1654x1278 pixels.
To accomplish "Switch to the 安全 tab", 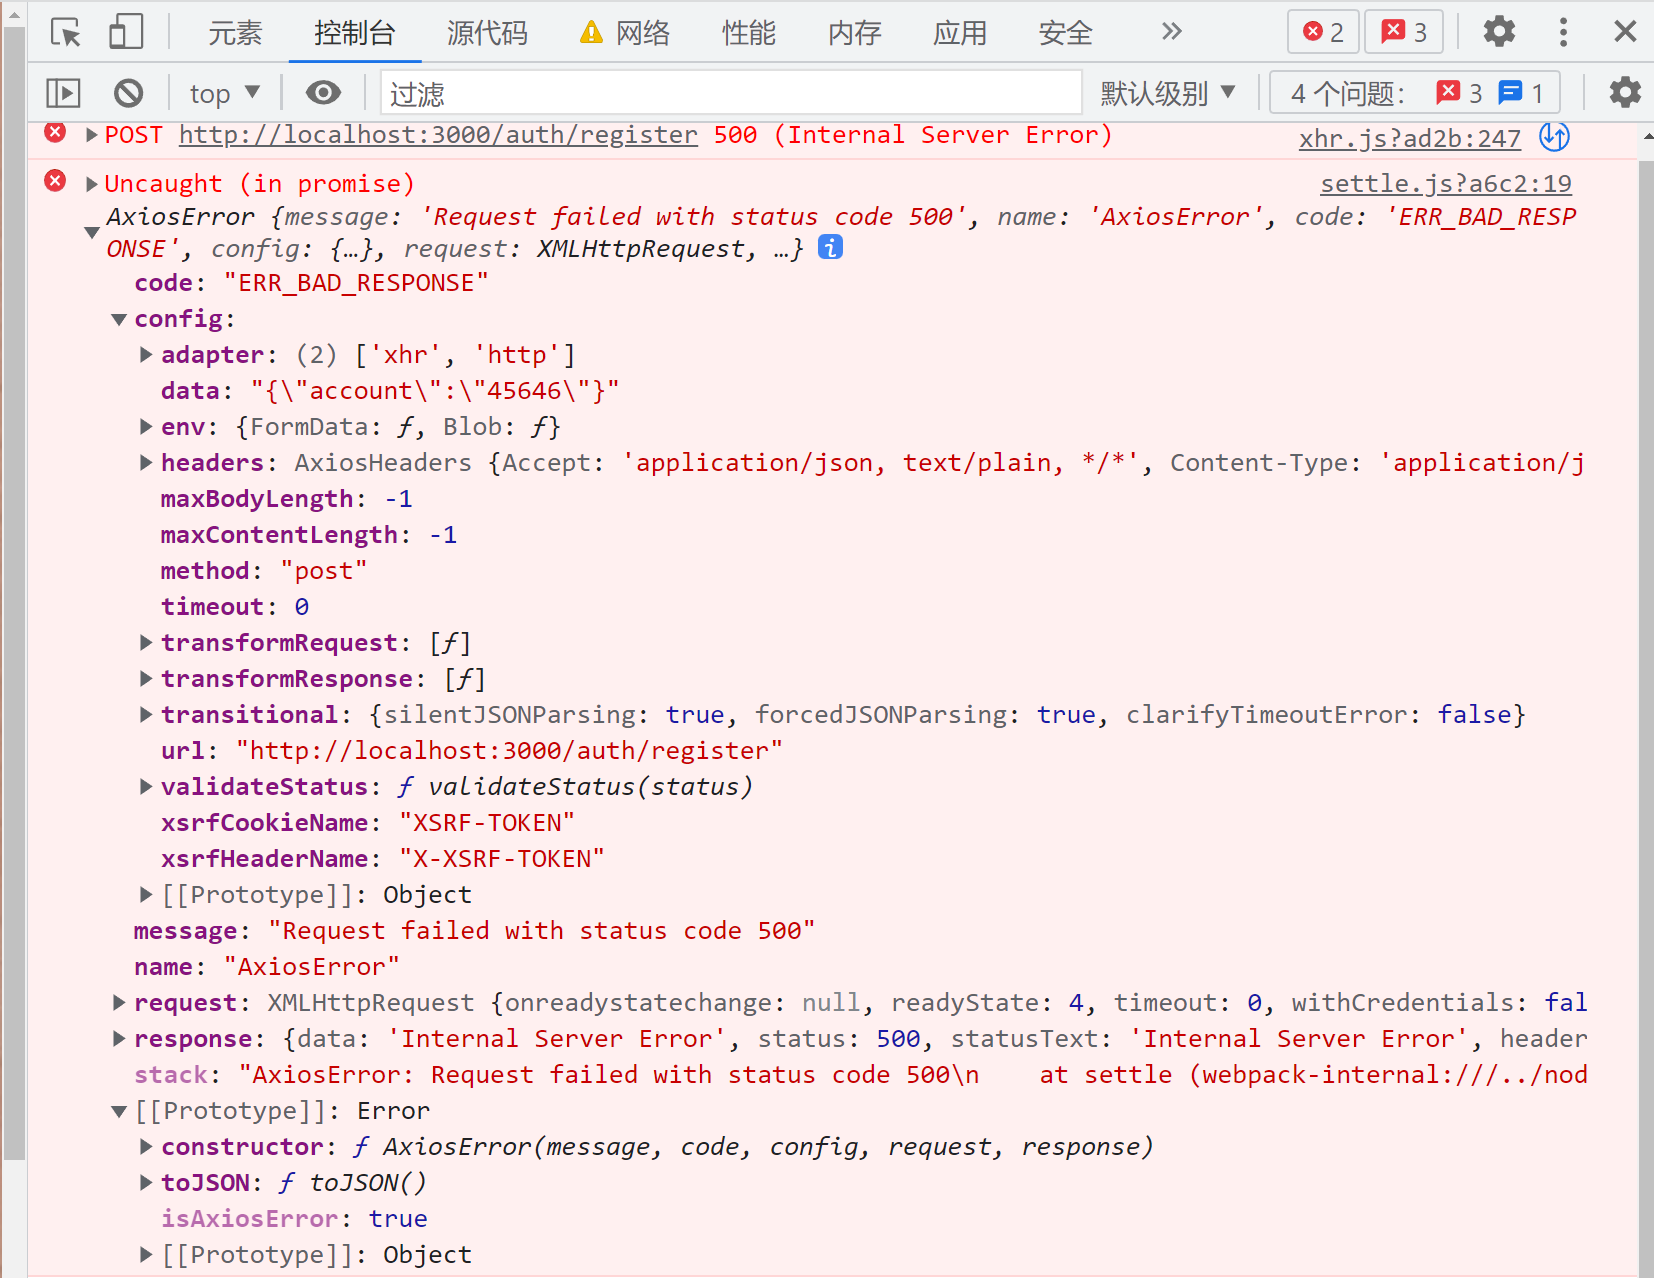I will pyautogui.click(x=1066, y=33).
